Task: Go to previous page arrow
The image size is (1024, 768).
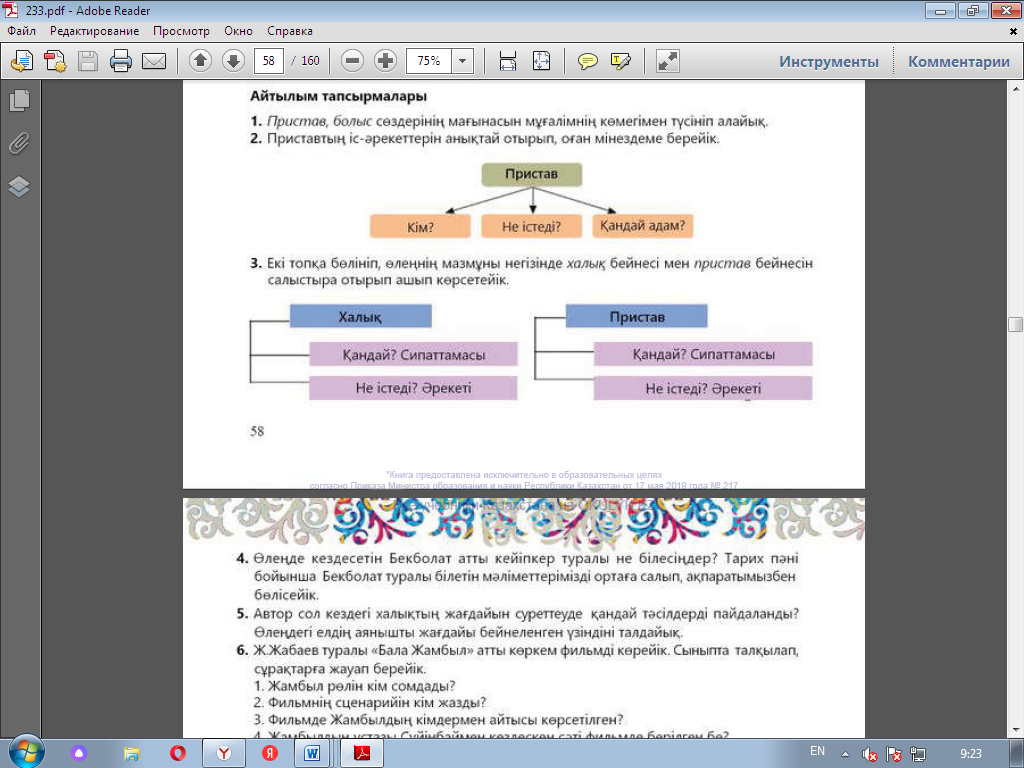Action: tap(200, 61)
